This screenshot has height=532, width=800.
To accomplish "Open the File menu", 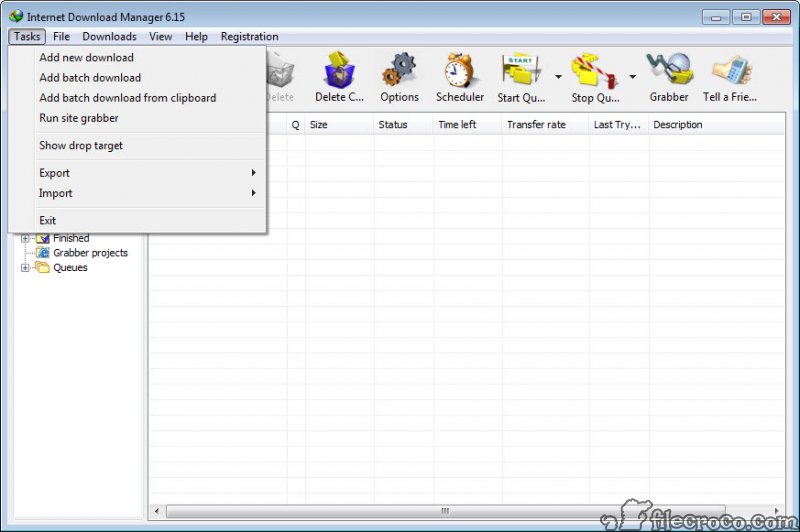I will tap(61, 36).
